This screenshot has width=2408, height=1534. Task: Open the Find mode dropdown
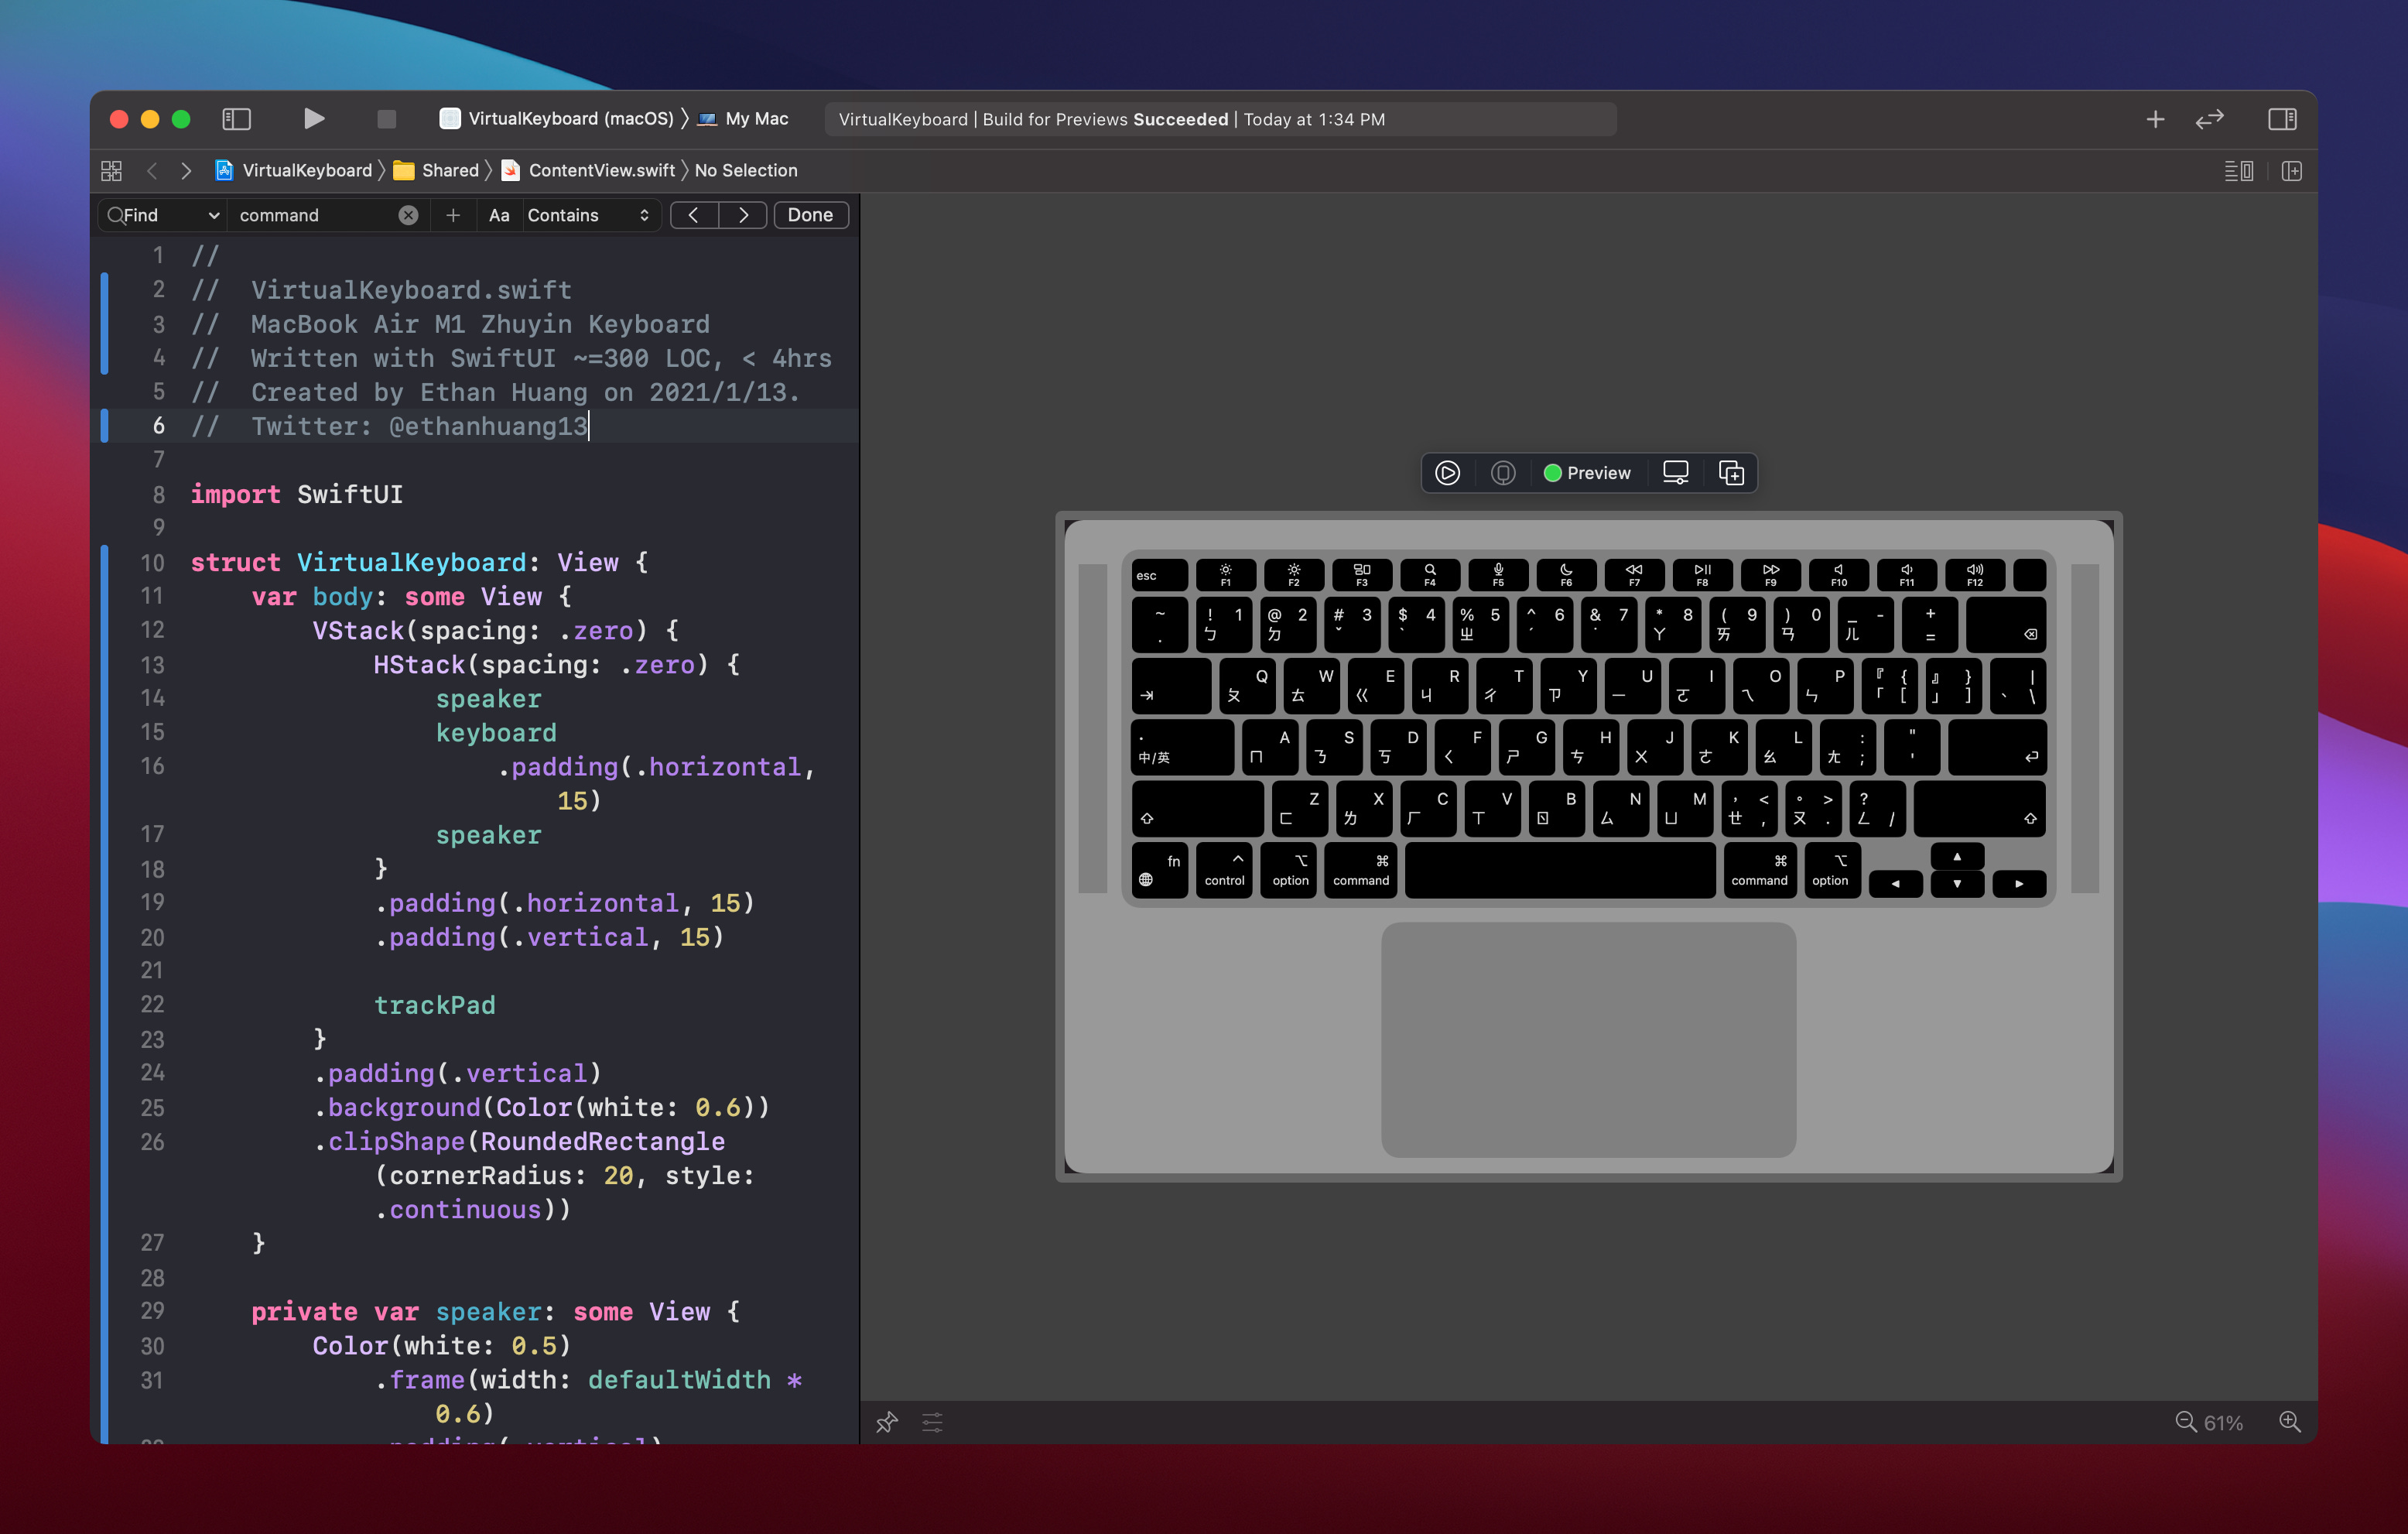coord(163,215)
